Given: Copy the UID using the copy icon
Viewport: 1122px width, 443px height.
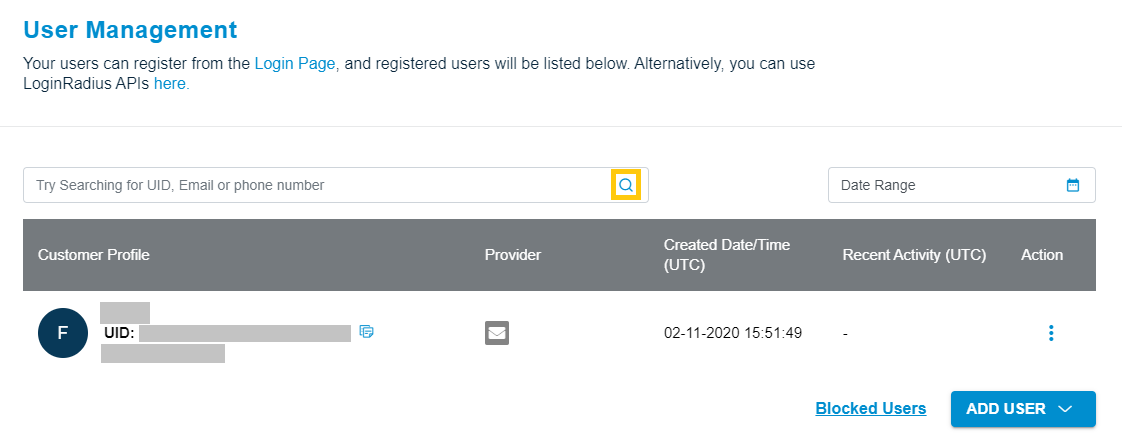Looking at the screenshot, I should (x=366, y=331).
